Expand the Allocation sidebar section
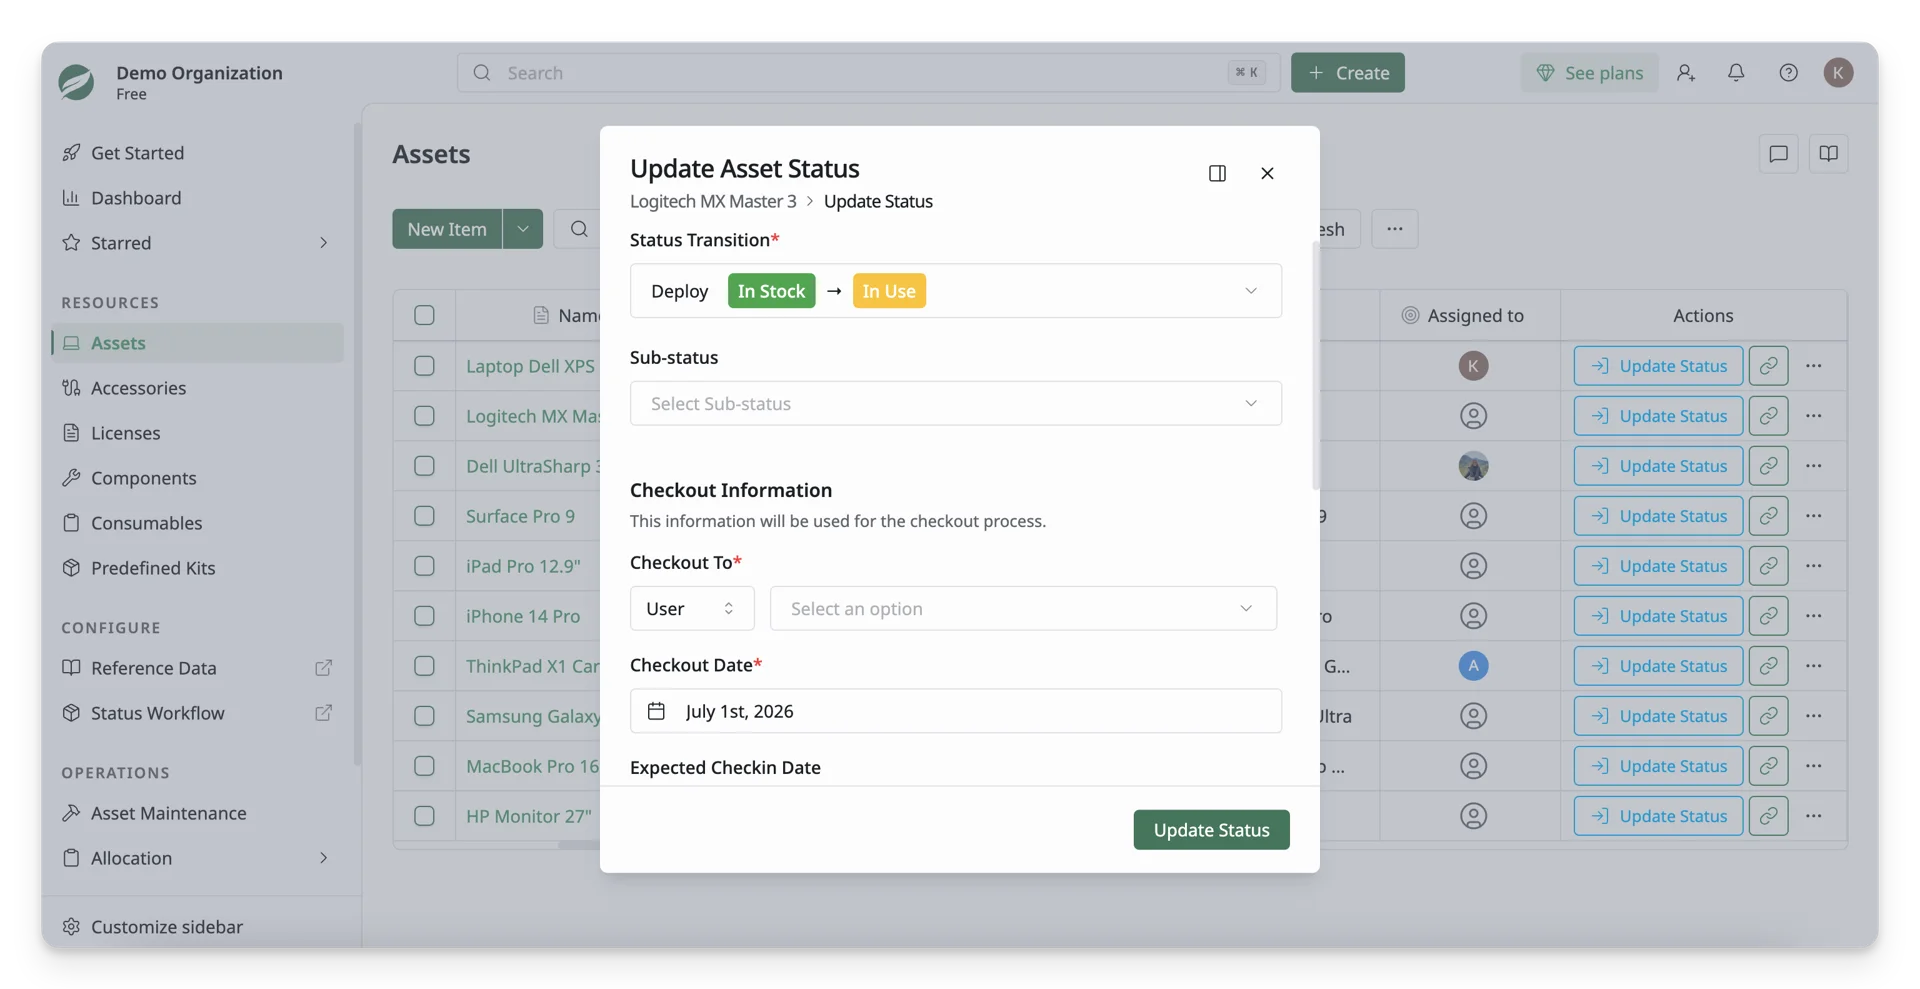This screenshot has width=1920, height=989. pos(323,858)
